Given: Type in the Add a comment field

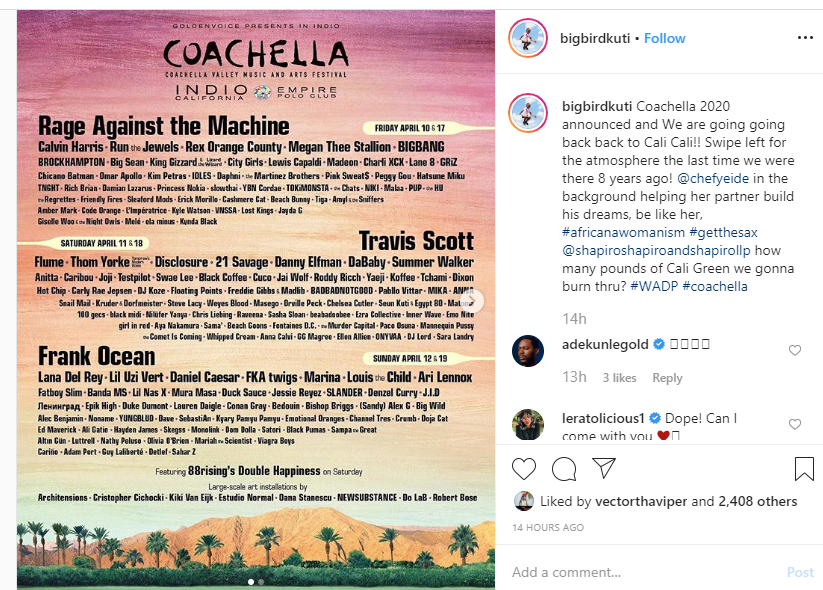Looking at the screenshot, I should point(640,572).
